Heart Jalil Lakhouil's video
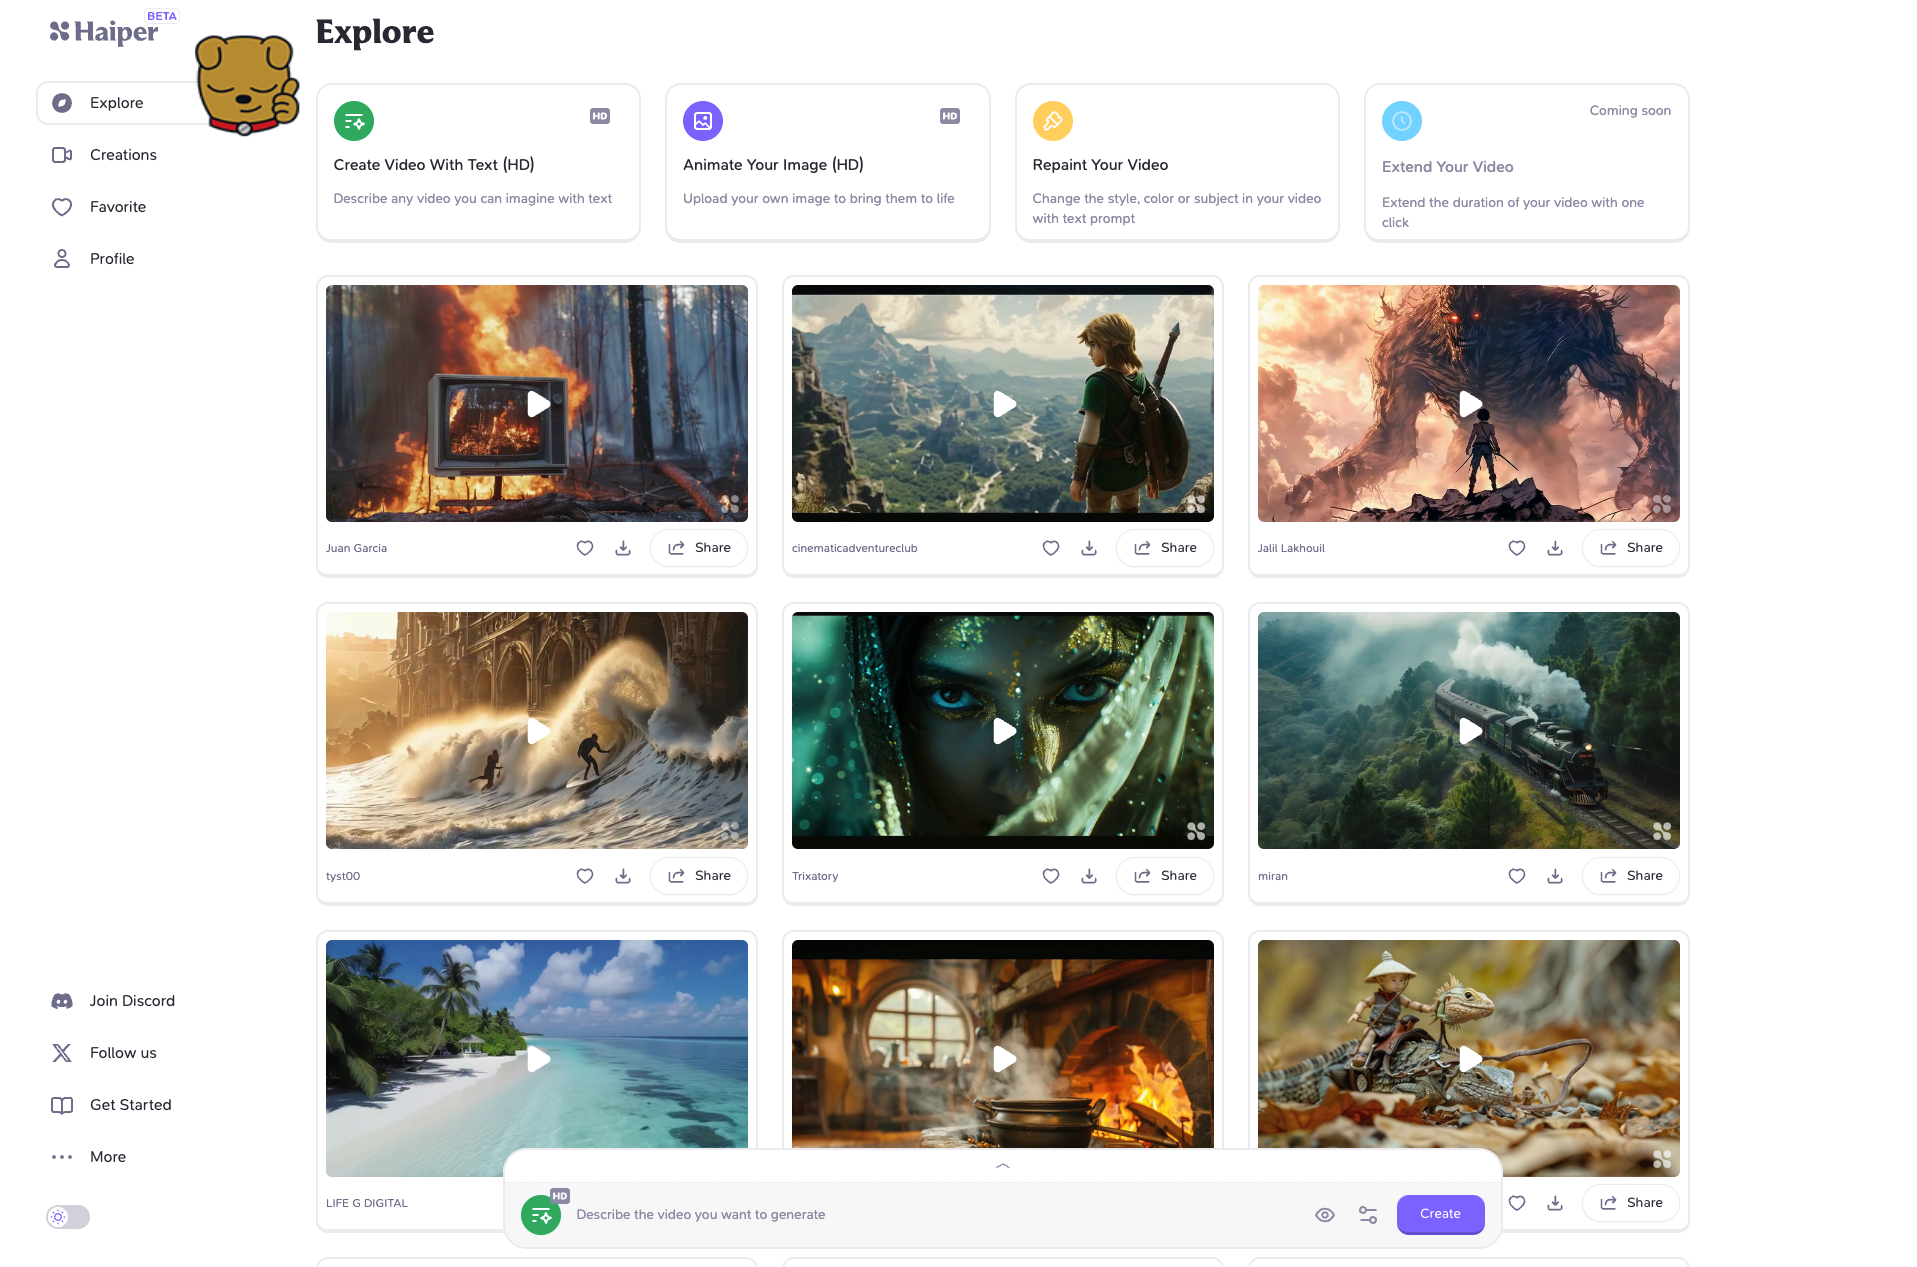The image size is (1917, 1267). tap(1517, 548)
